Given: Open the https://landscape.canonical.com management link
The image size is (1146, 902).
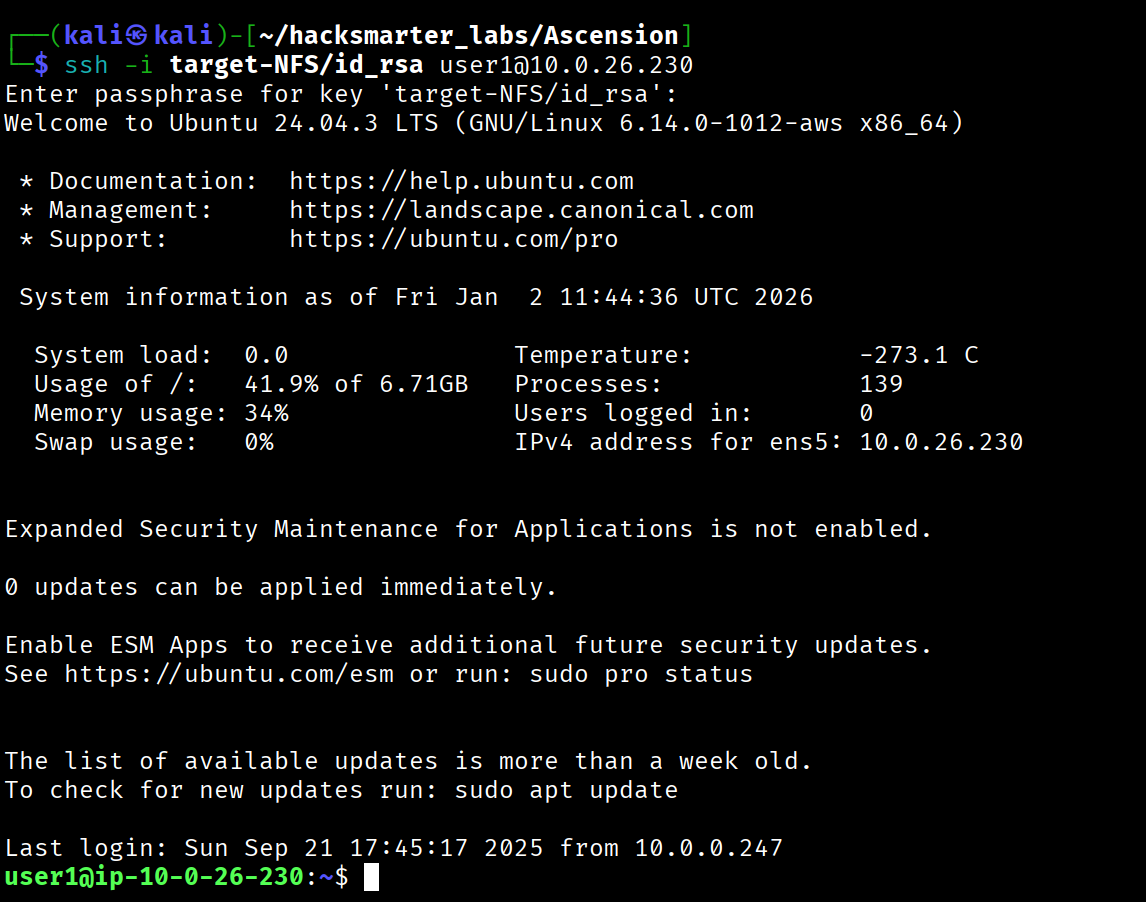Looking at the screenshot, I should pos(521,211).
